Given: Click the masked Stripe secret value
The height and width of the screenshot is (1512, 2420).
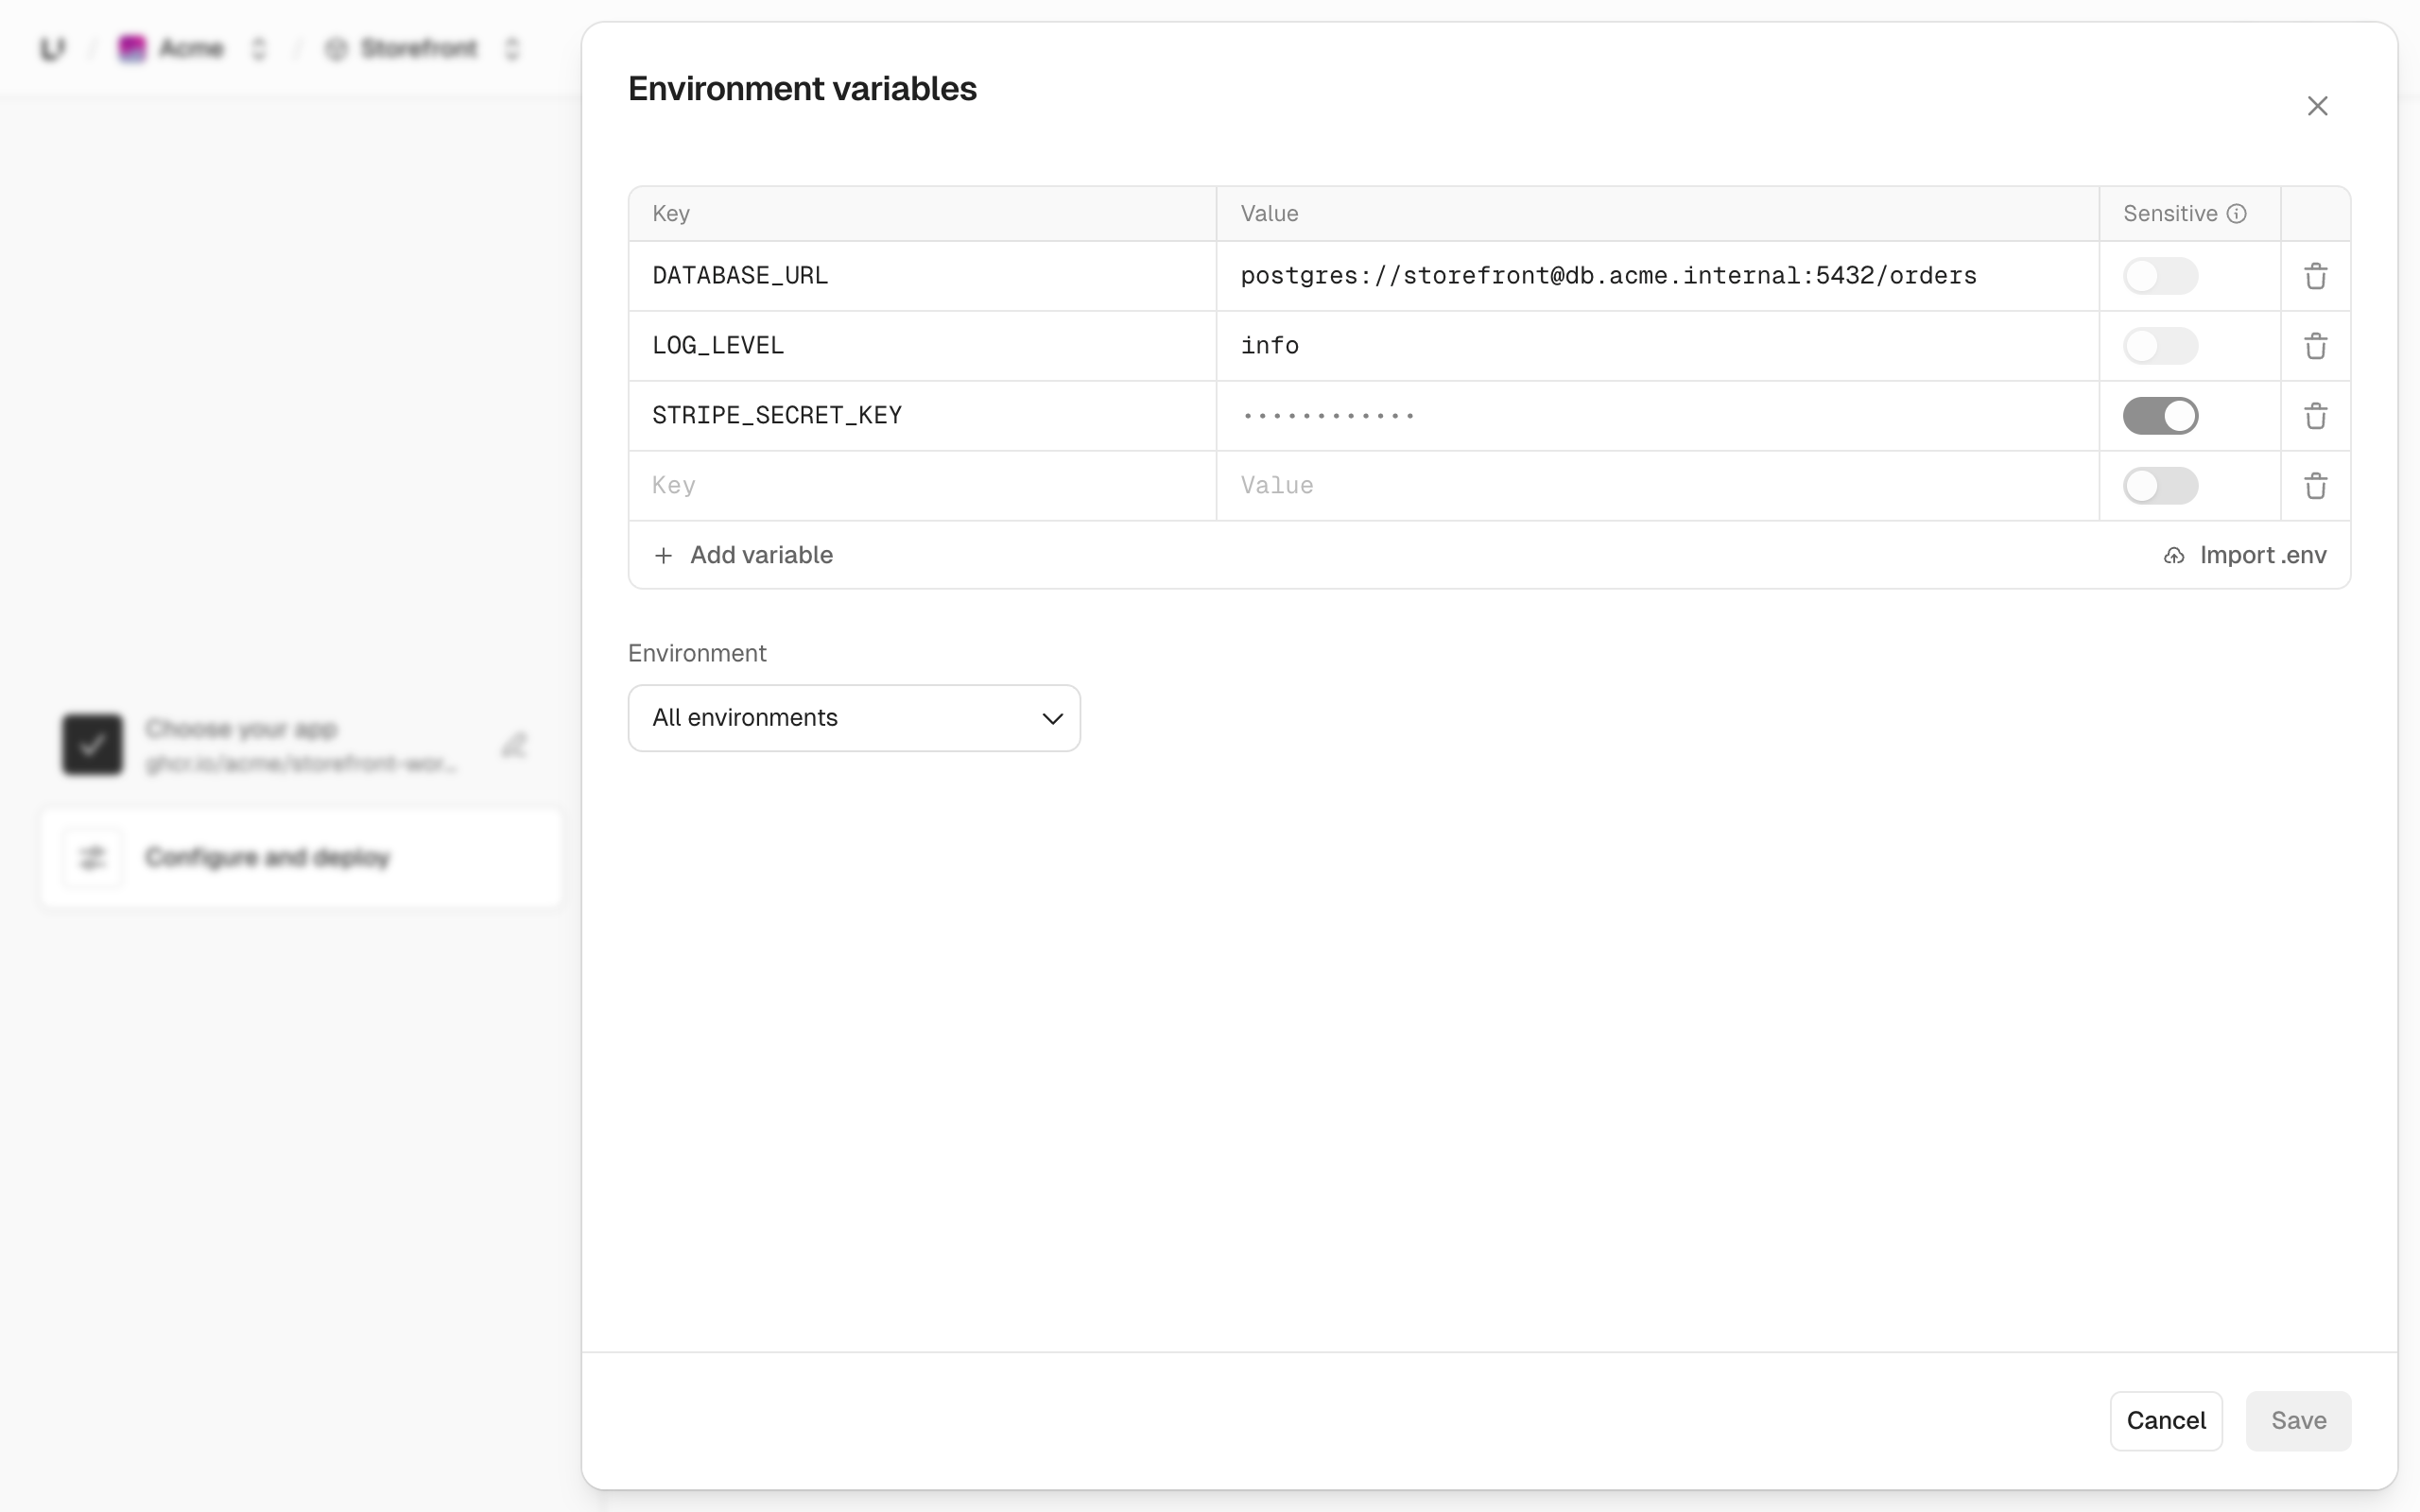Looking at the screenshot, I should pyautogui.click(x=1657, y=416).
